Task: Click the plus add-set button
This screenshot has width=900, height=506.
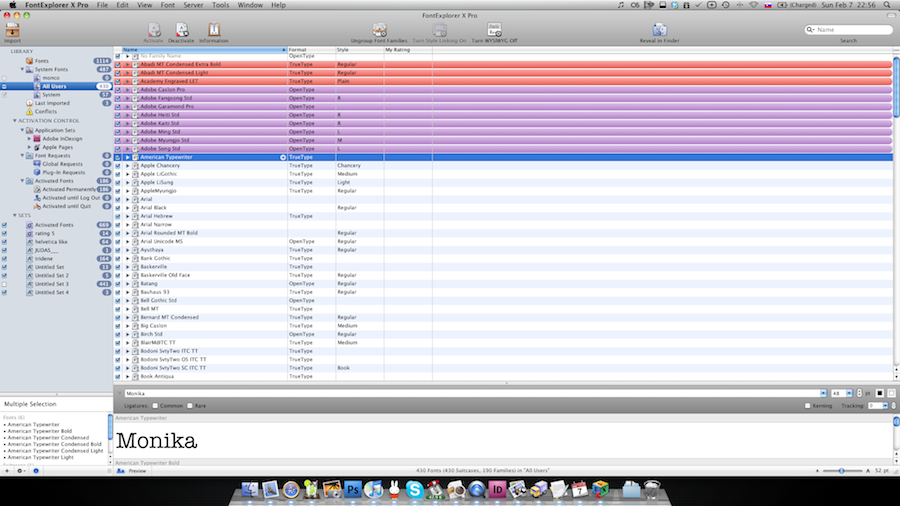Action: pos(7,470)
